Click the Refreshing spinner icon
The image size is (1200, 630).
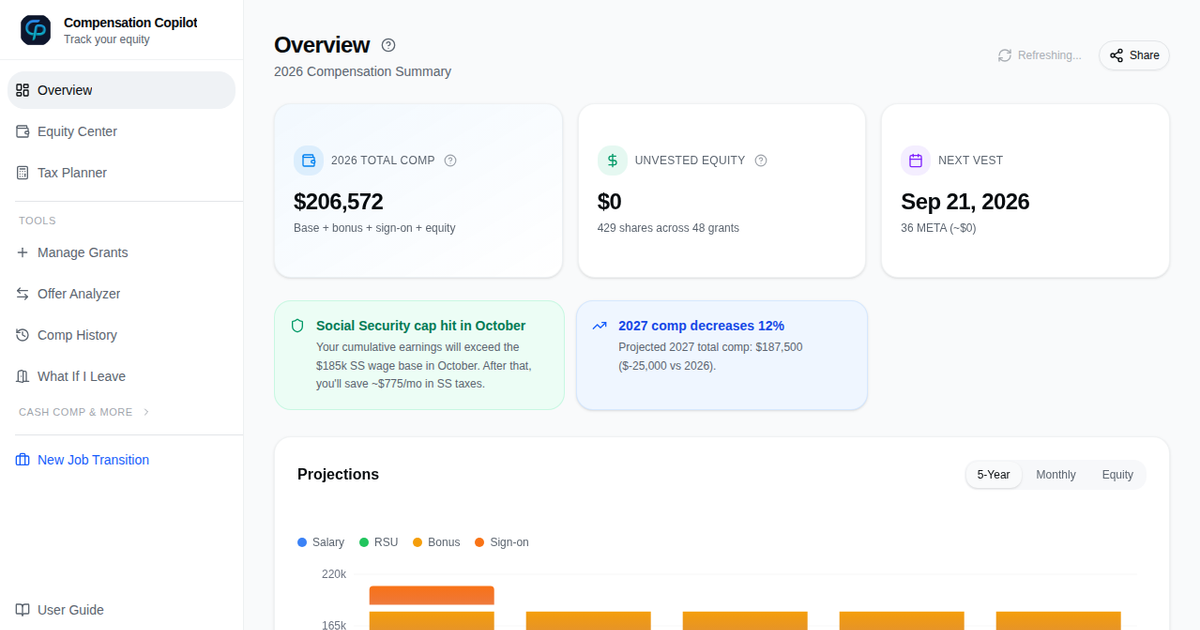[x=1005, y=55]
